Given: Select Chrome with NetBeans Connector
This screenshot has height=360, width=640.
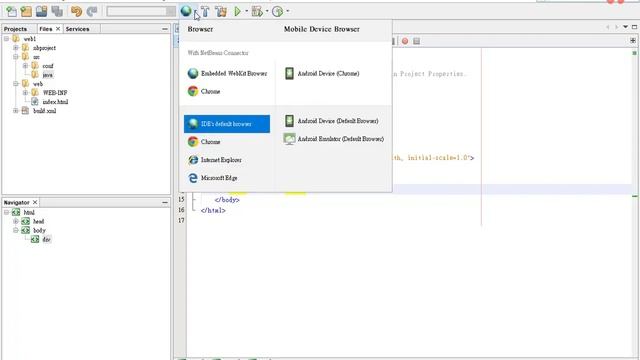Looking at the screenshot, I should click(204, 91).
